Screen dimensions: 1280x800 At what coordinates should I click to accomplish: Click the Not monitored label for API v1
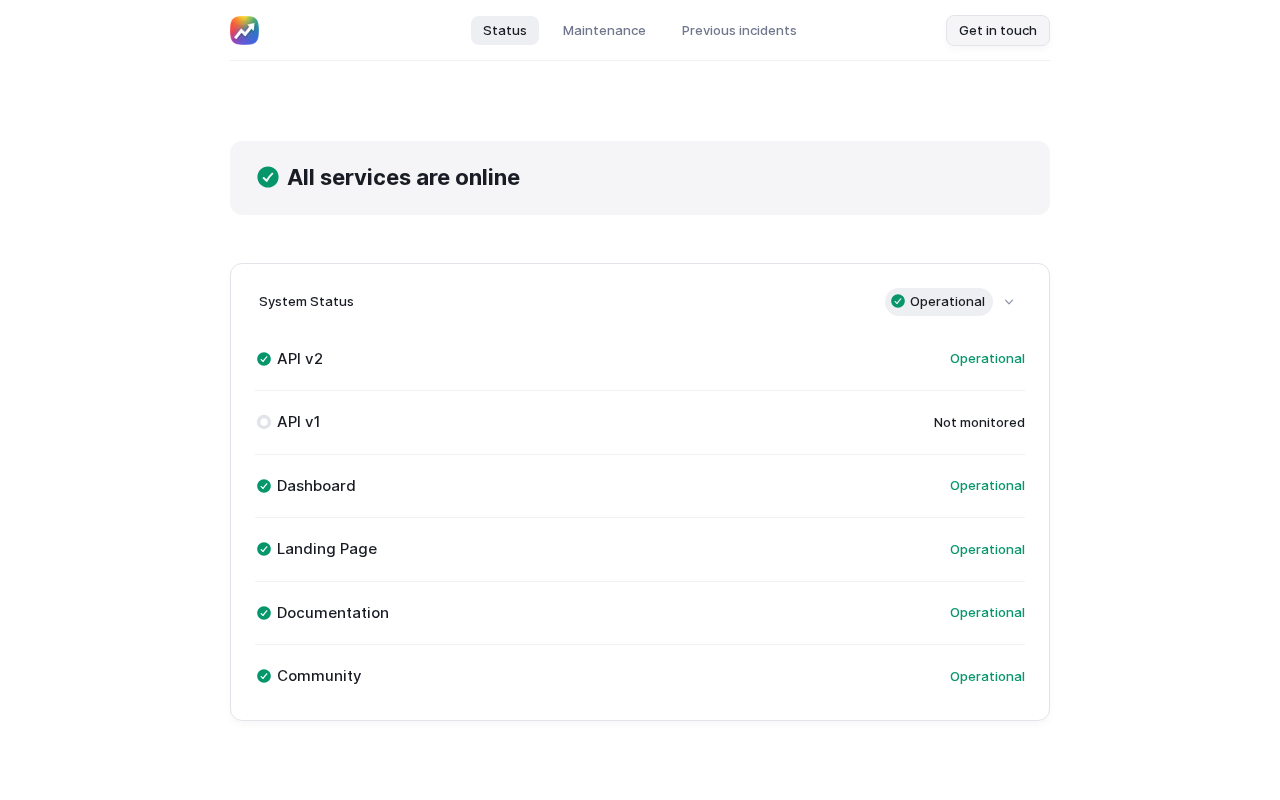click(979, 422)
